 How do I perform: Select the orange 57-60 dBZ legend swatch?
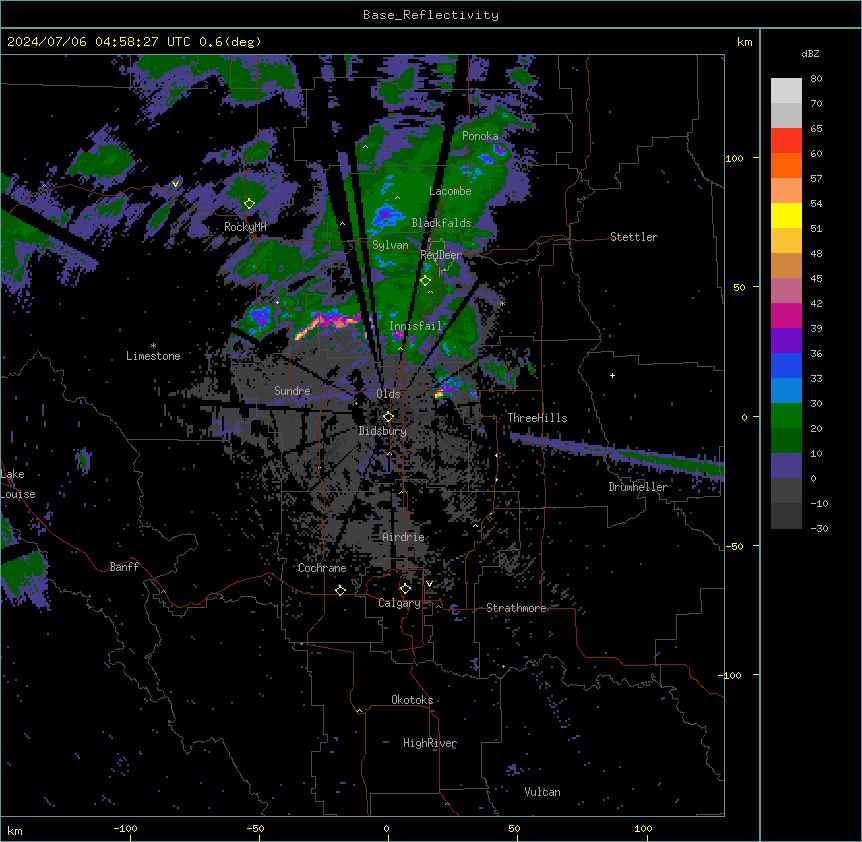(786, 165)
